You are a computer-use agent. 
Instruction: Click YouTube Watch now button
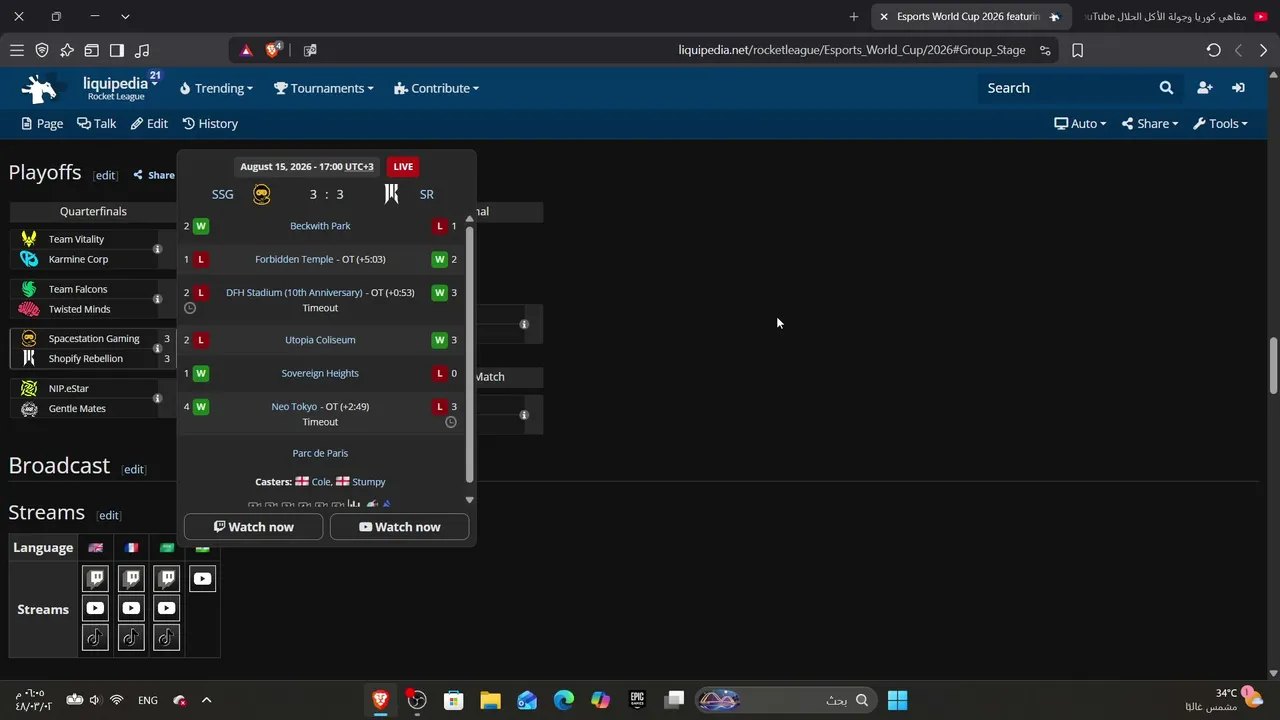[400, 527]
